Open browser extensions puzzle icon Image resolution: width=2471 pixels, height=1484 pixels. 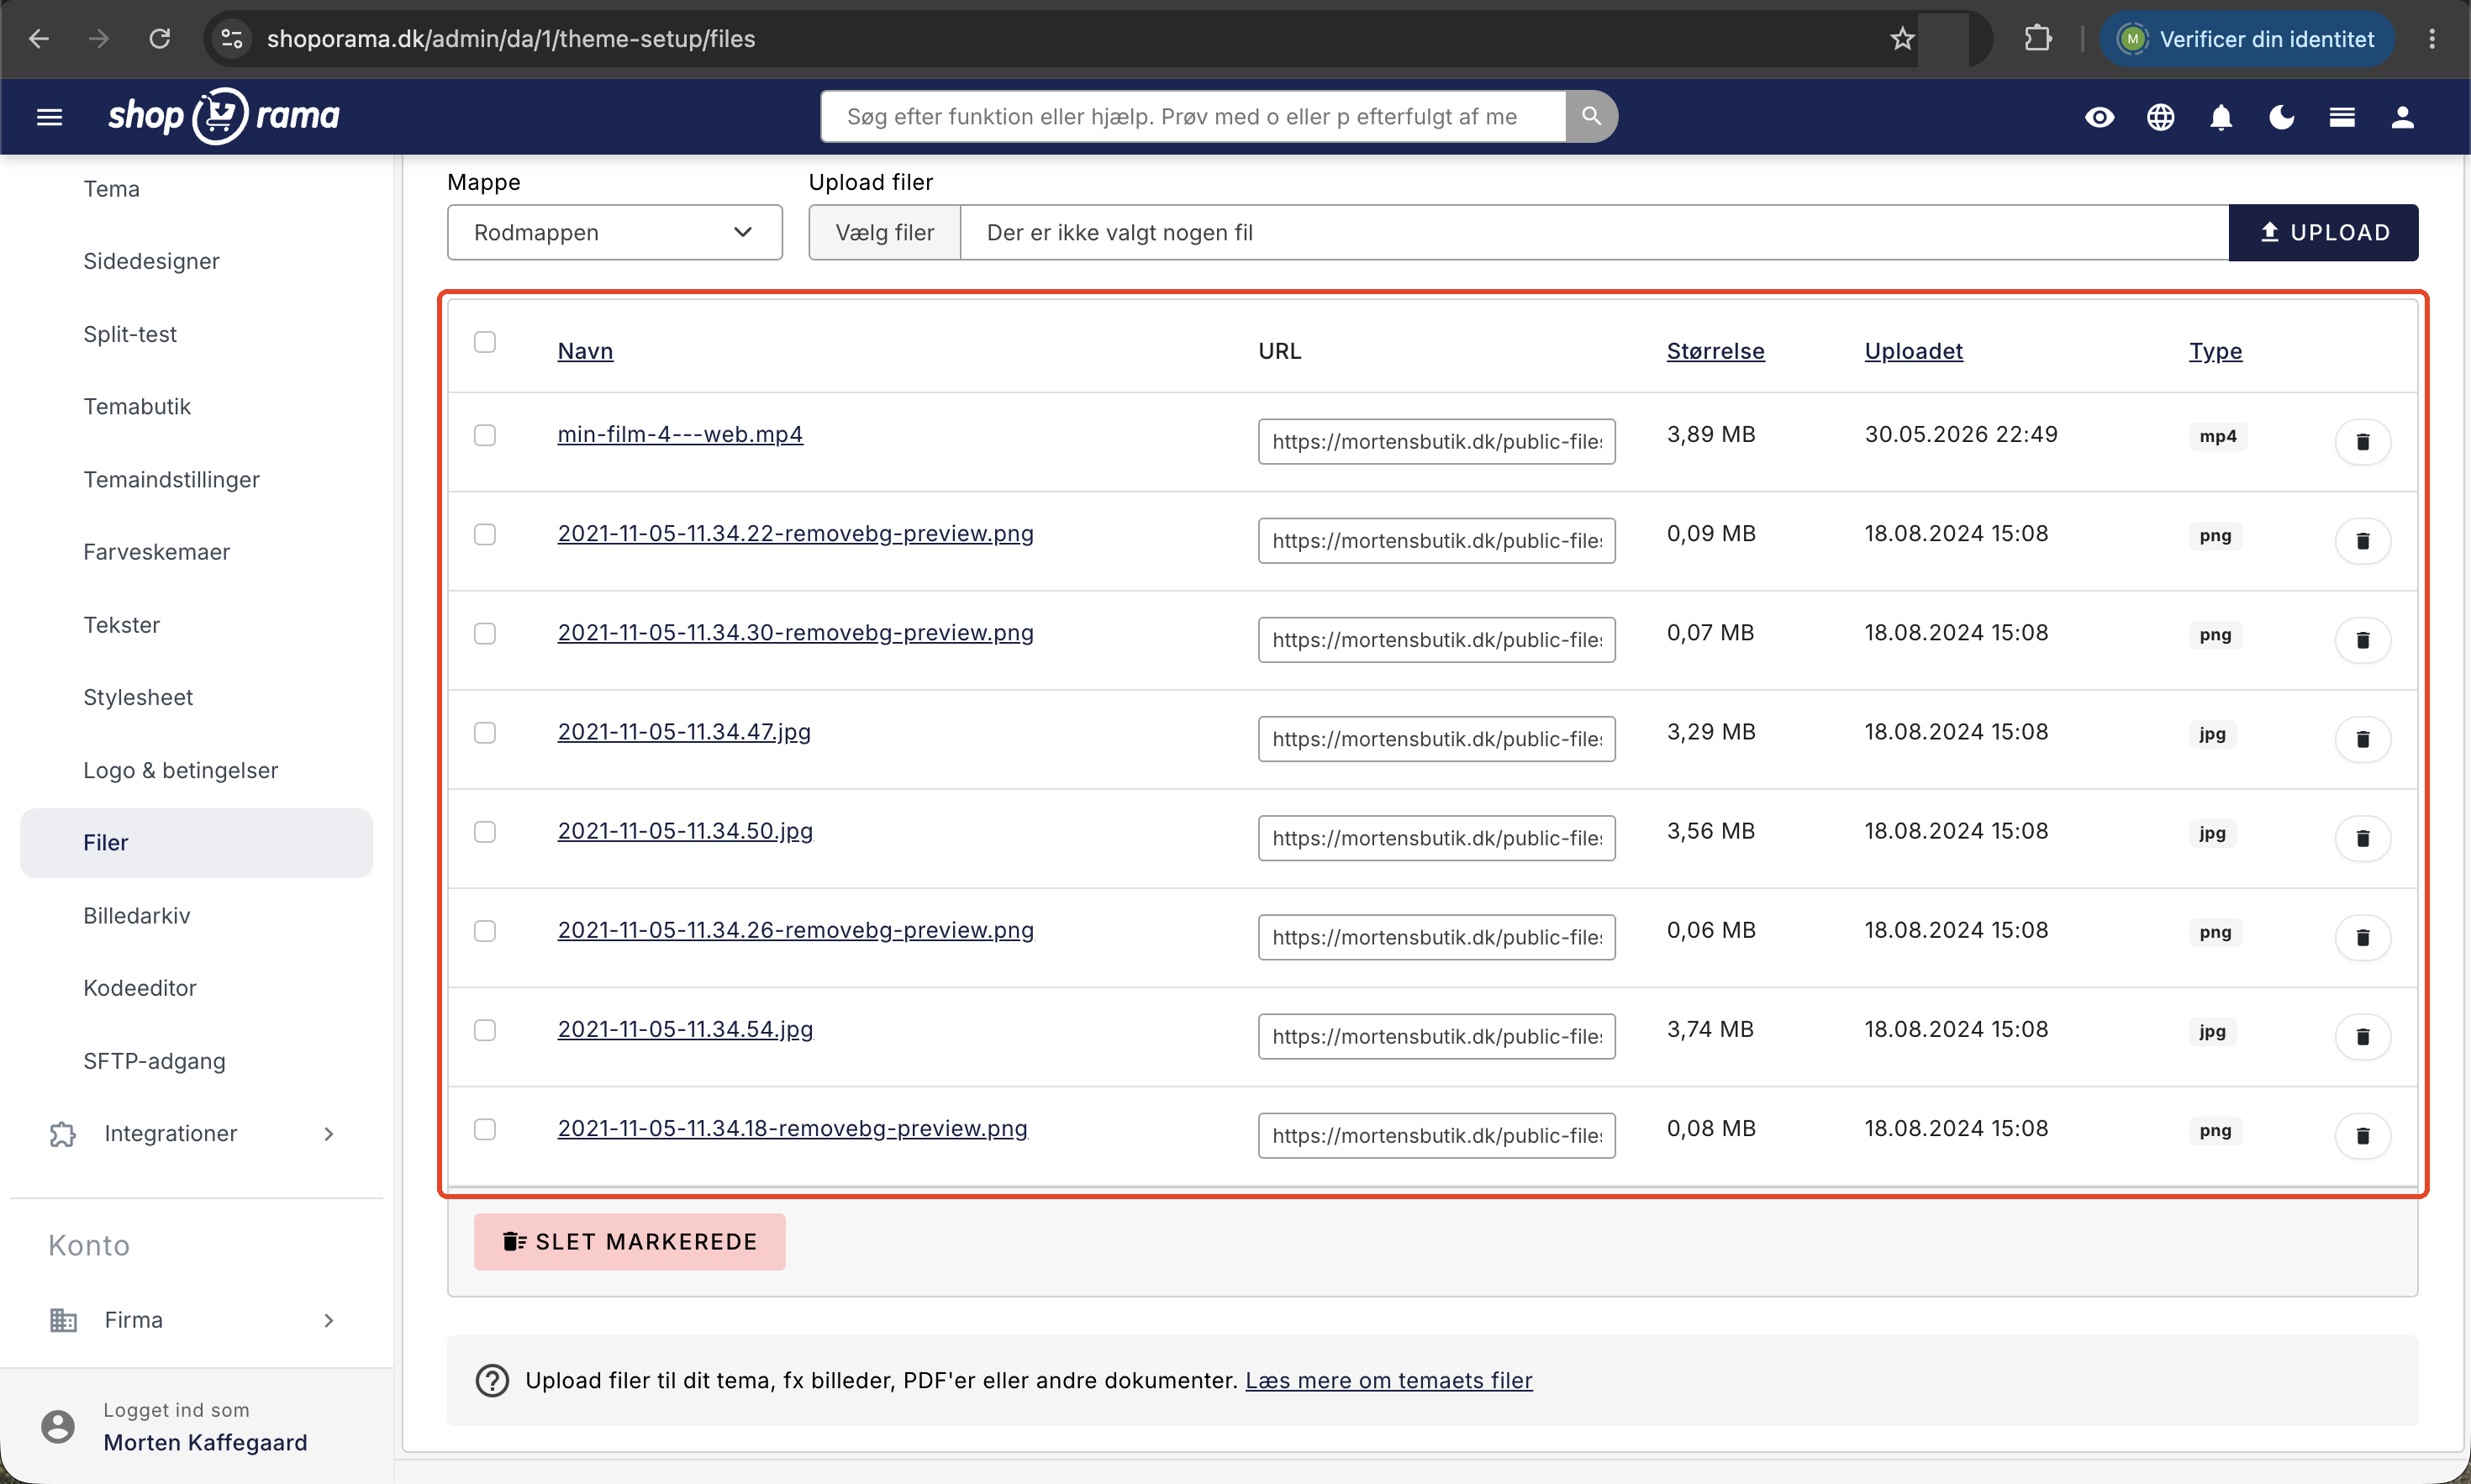coord(2037,39)
